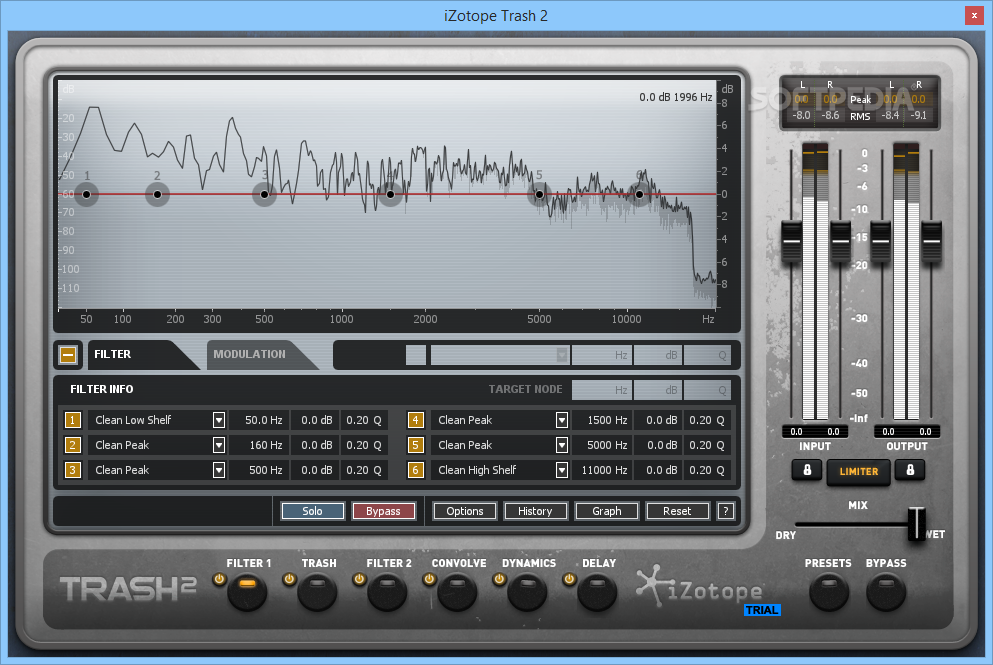Open node 2 Clean Peak dropdown

click(219, 445)
